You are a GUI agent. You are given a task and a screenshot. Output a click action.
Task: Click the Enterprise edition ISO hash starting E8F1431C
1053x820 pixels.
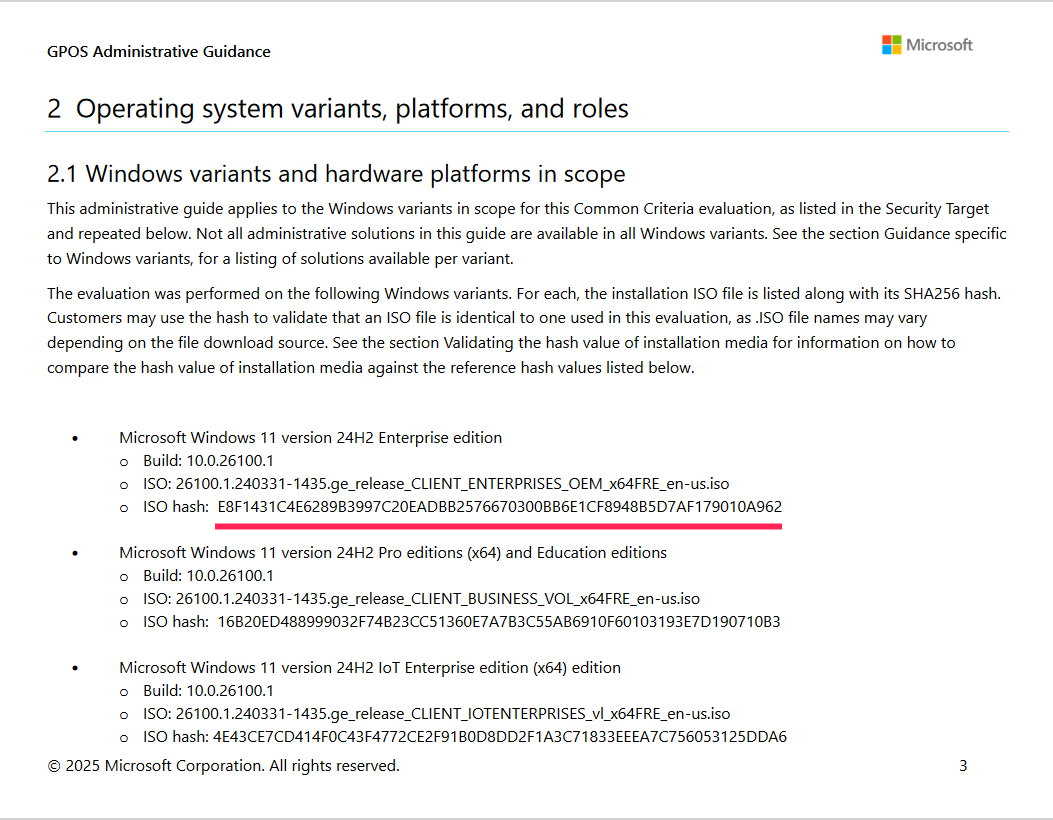(x=500, y=507)
